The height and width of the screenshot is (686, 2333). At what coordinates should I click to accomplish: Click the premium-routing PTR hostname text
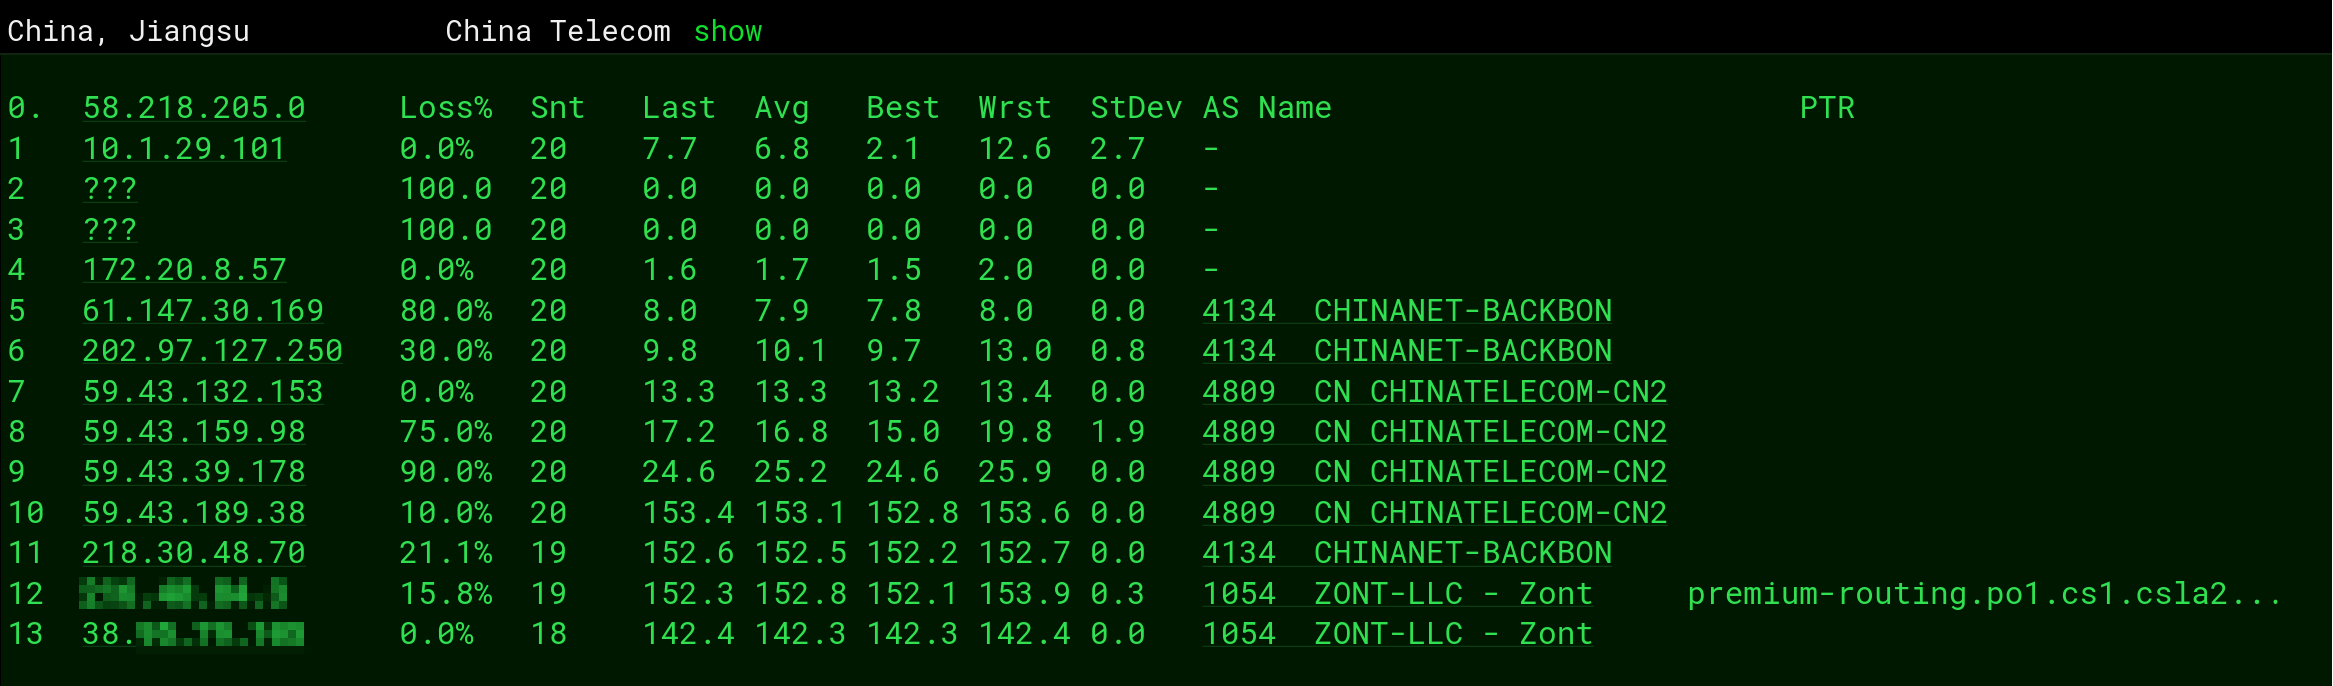(x=1984, y=594)
